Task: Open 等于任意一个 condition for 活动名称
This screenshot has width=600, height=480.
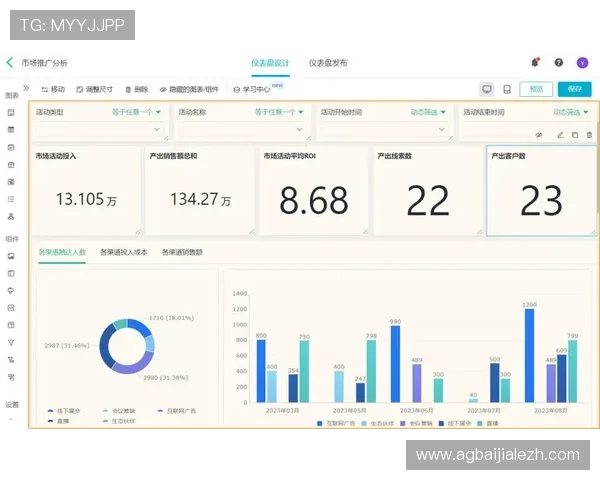Action: 279,112
